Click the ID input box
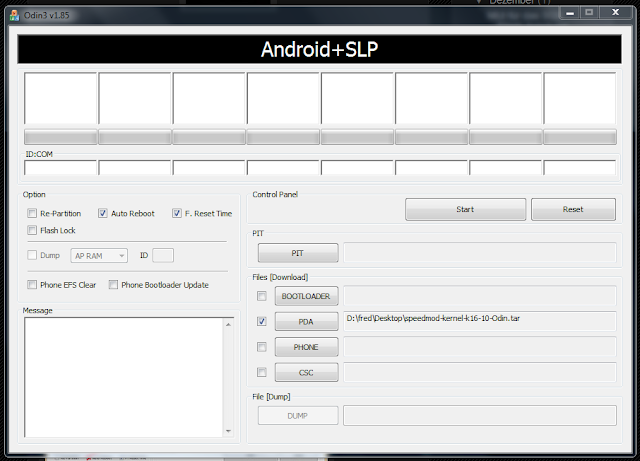 (x=163, y=256)
